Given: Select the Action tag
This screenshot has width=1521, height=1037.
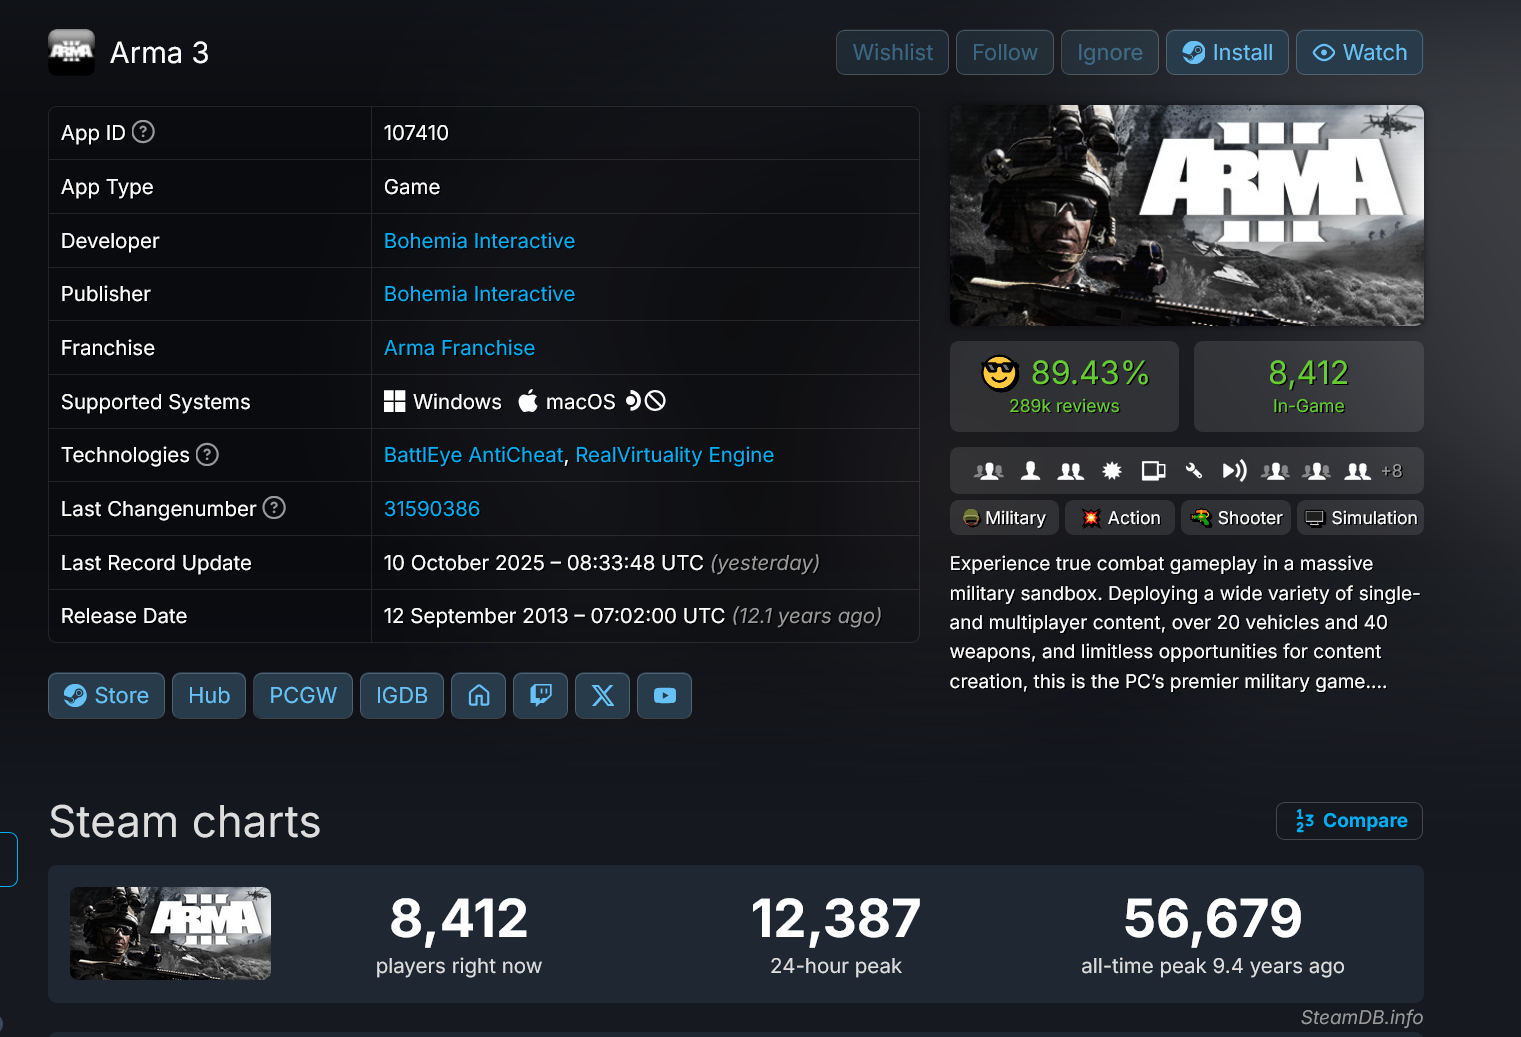Looking at the screenshot, I should (1120, 518).
